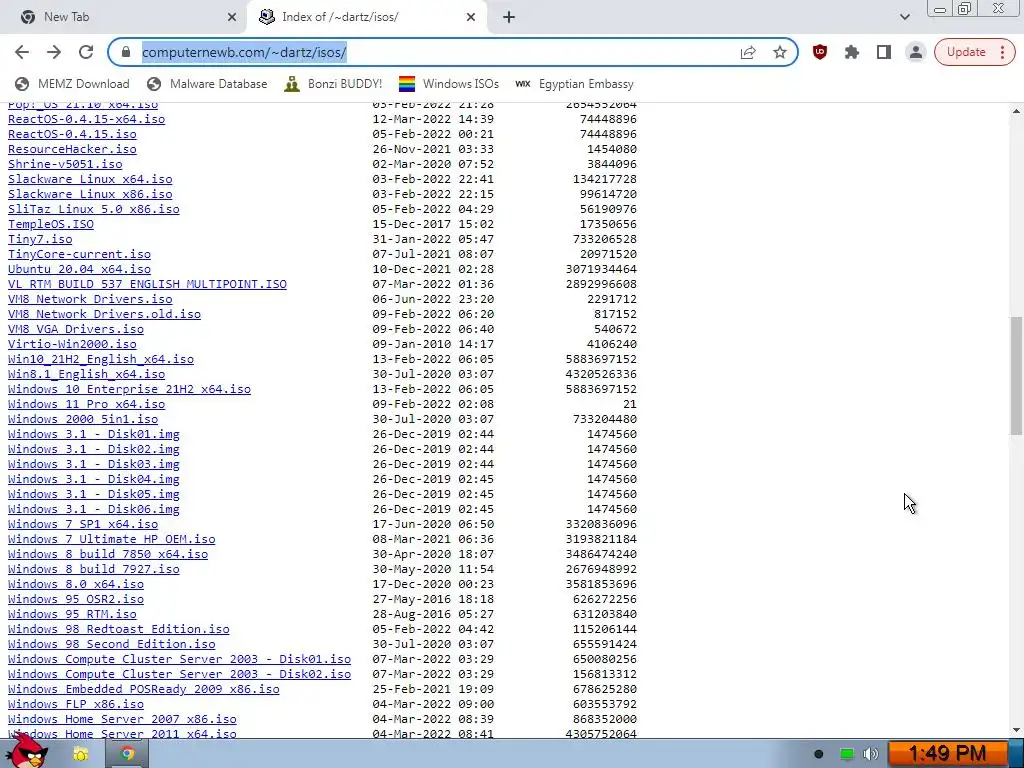Click the Ubuntu_20.04_x64.iso link
The image size is (1024, 768).
[x=79, y=269]
